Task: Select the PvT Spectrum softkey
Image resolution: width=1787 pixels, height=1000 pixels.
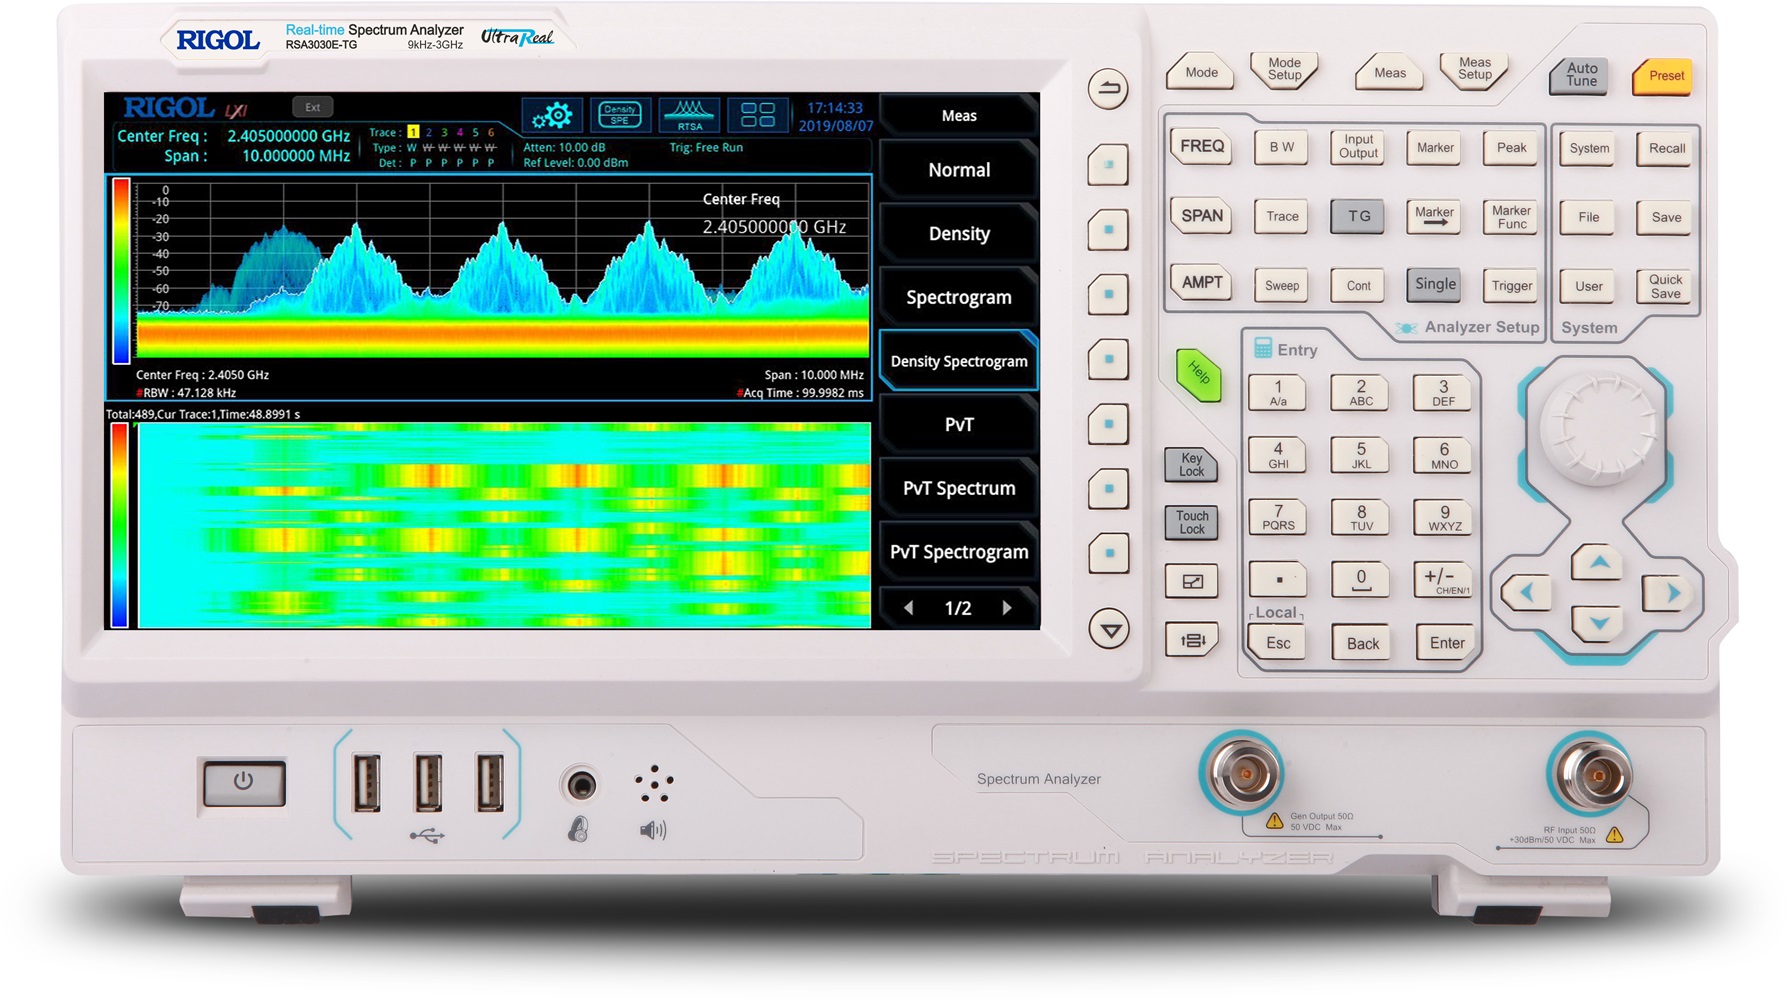Action: point(957,488)
